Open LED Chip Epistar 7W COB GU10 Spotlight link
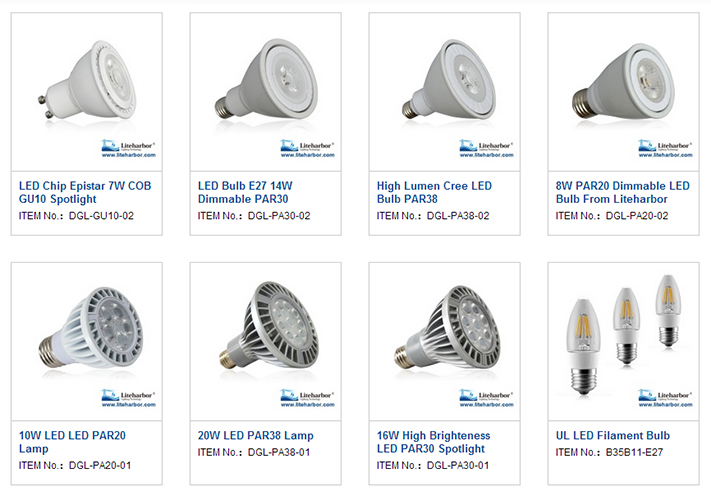Screen dimensions: 711x496 tap(85, 192)
